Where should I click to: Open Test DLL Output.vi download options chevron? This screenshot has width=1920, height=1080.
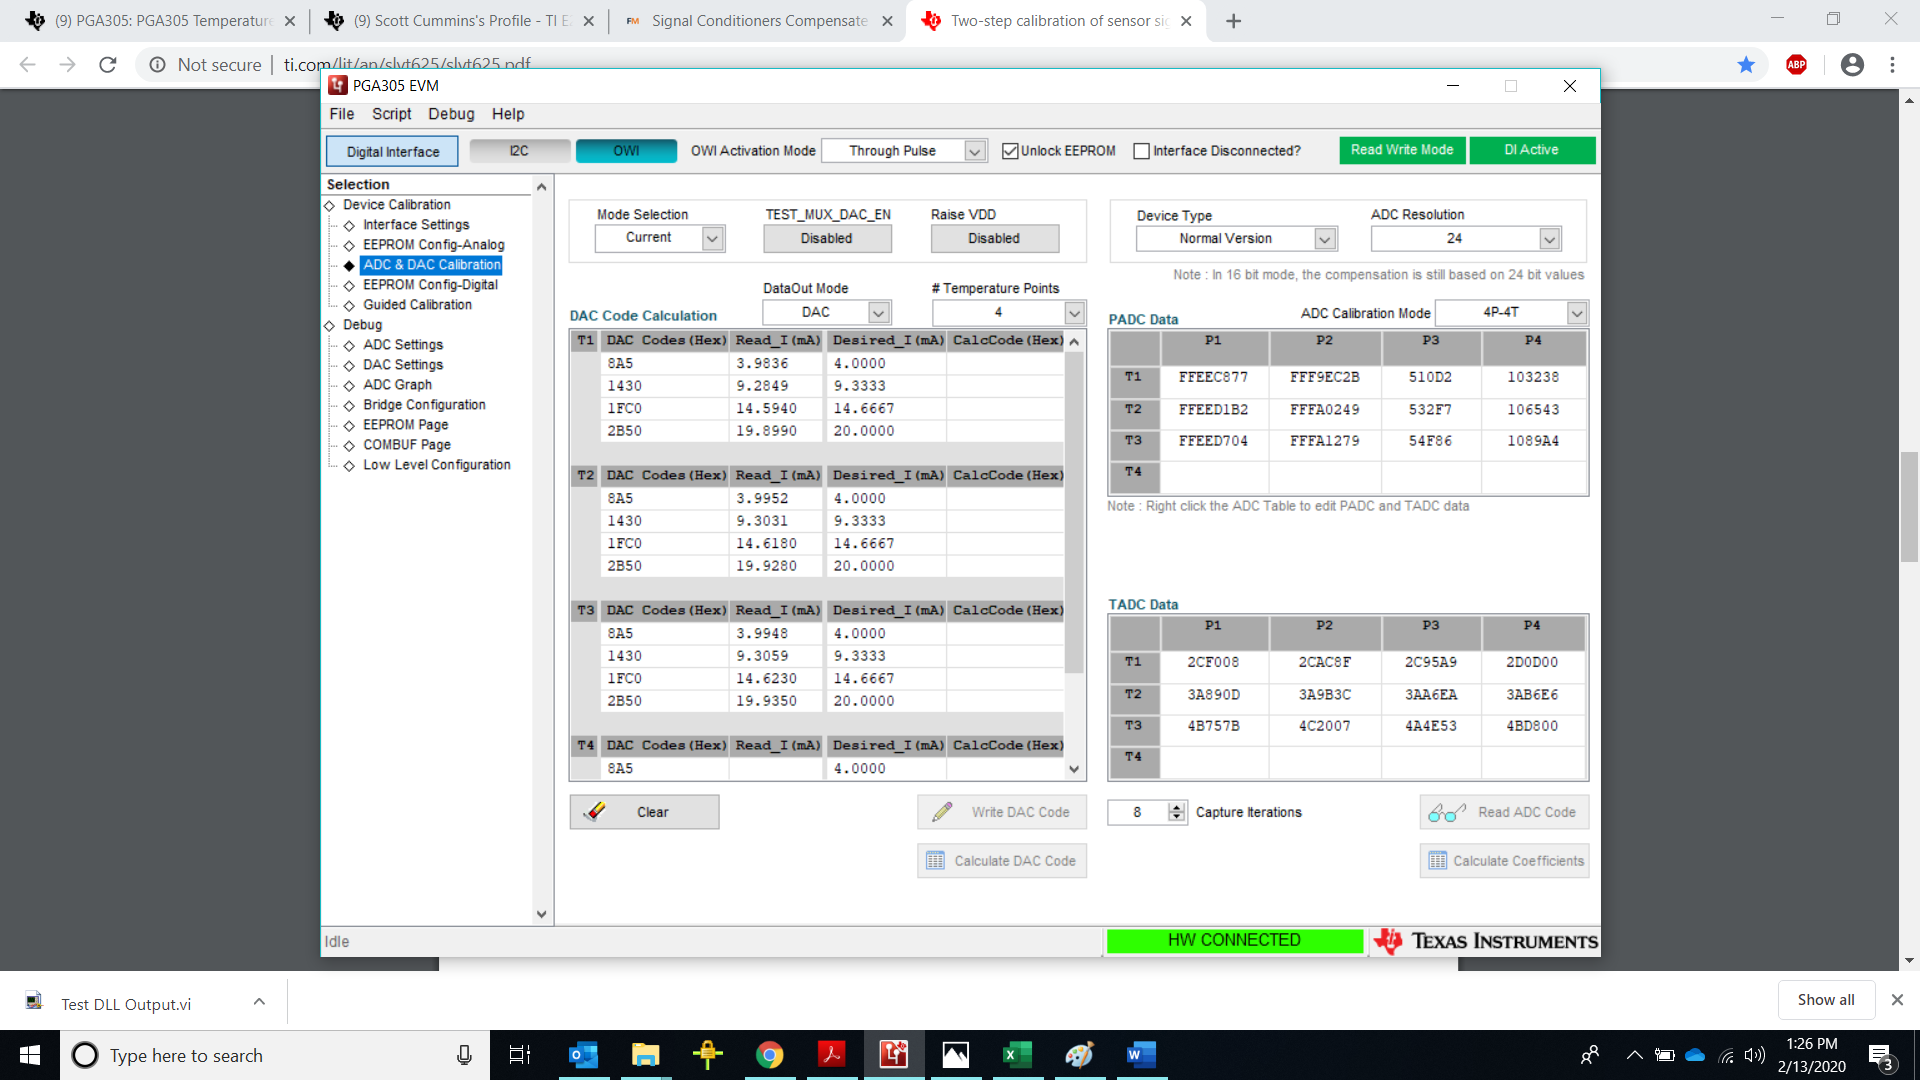point(259,1001)
